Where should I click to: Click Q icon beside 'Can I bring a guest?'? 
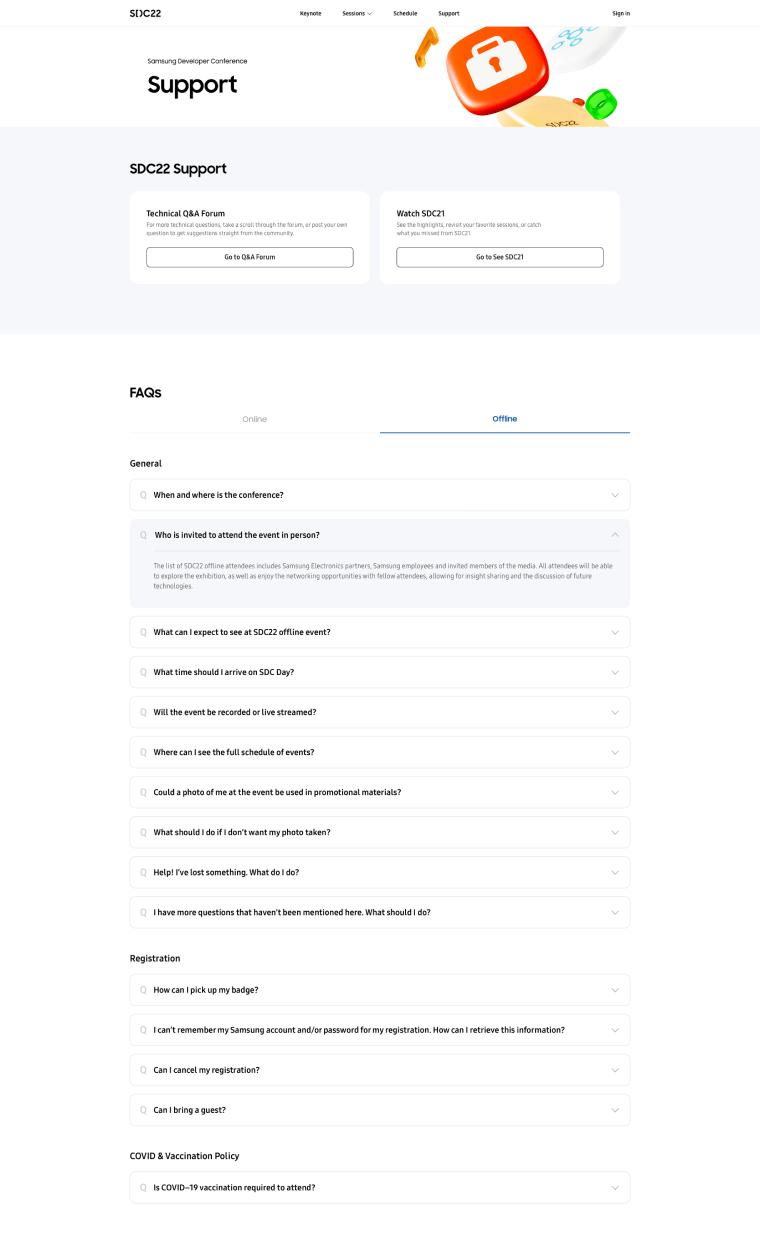pyautogui.click(x=143, y=1110)
